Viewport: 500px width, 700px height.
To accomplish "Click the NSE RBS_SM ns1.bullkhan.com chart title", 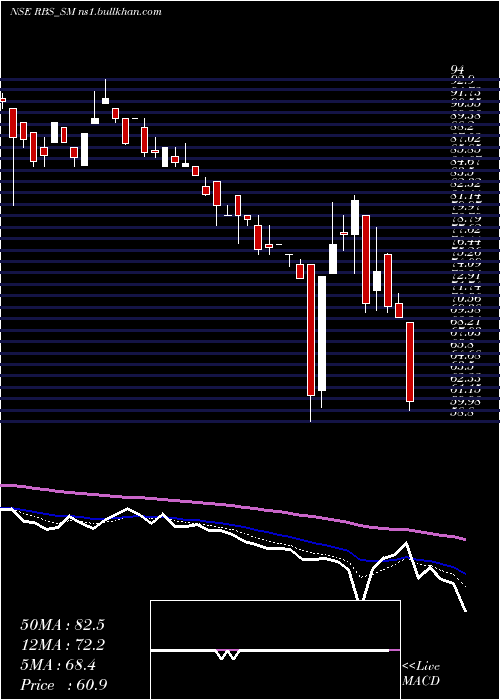I will pyautogui.click(x=85, y=12).
